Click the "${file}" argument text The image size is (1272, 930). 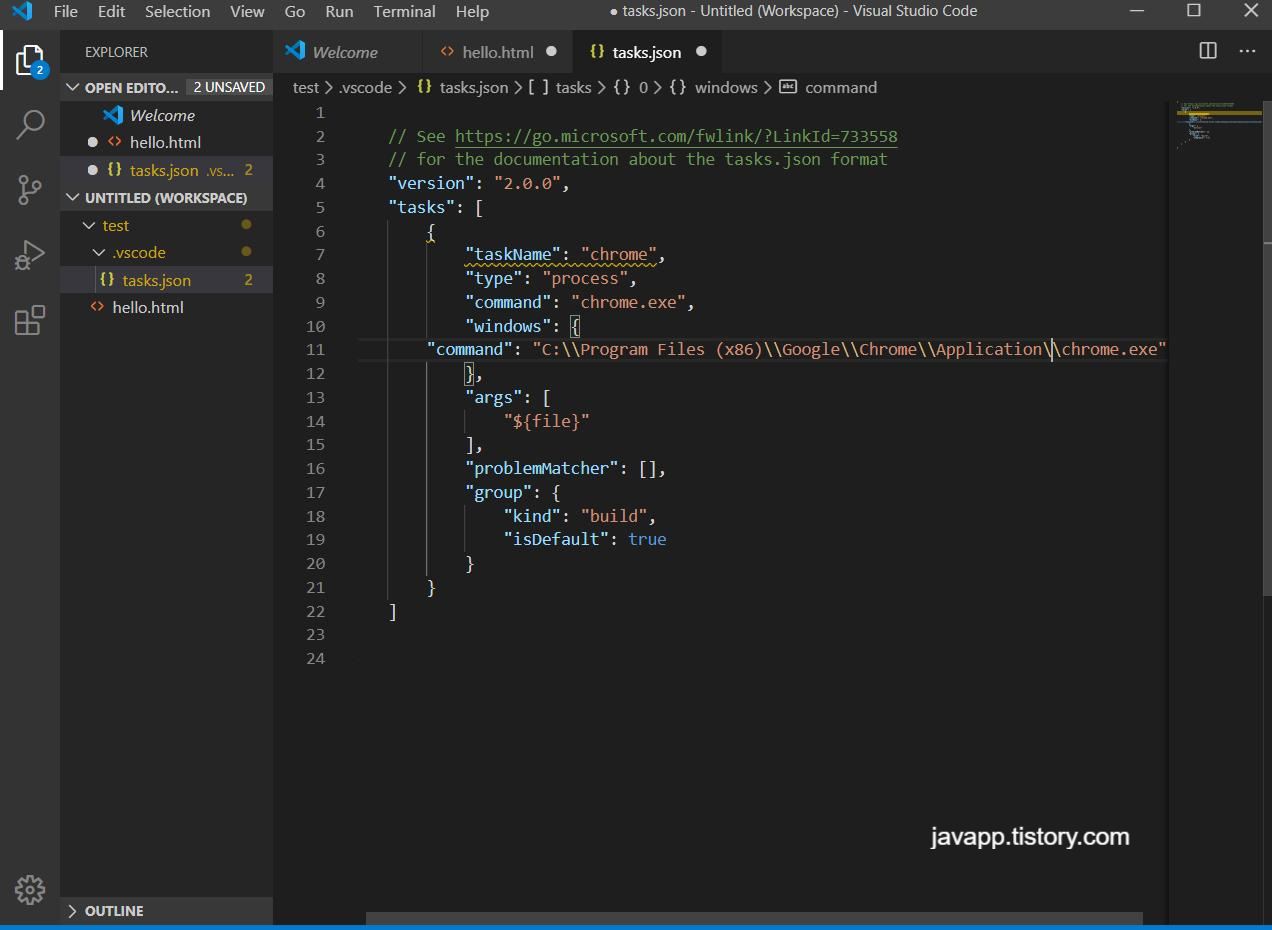pyautogui.click(x=546, y=421)
